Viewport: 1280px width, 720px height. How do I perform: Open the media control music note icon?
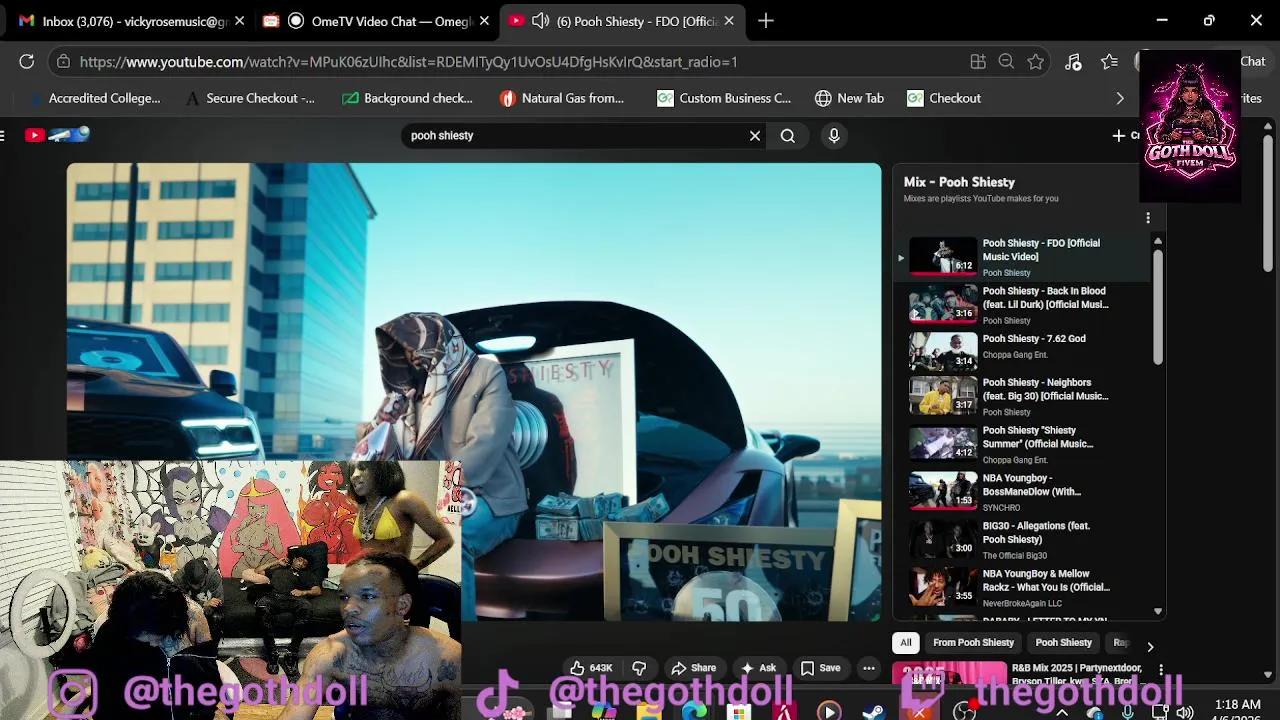pyautogui.click(x=1073, y=62)
